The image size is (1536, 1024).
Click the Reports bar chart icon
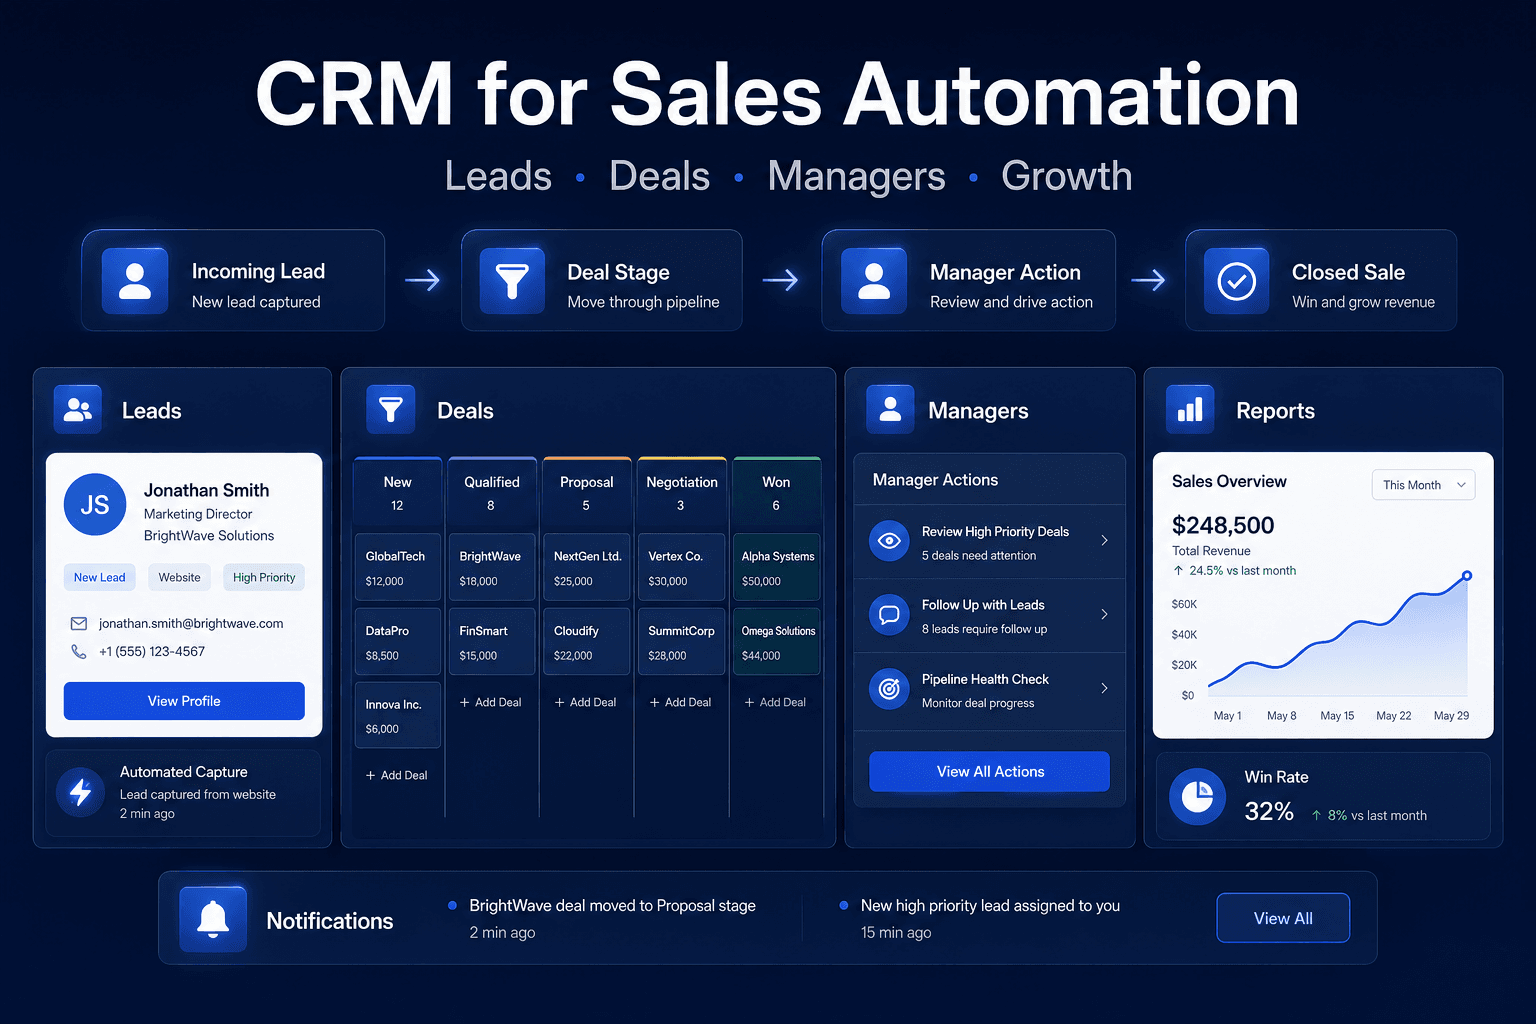[x=1190, y=409]
